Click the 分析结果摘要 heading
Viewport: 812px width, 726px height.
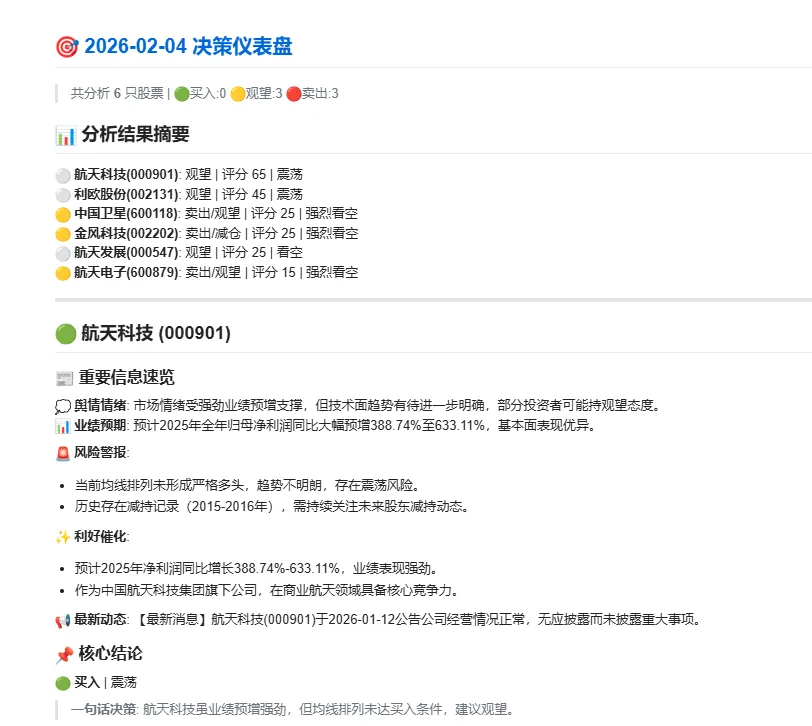click(x=135, y=134)
